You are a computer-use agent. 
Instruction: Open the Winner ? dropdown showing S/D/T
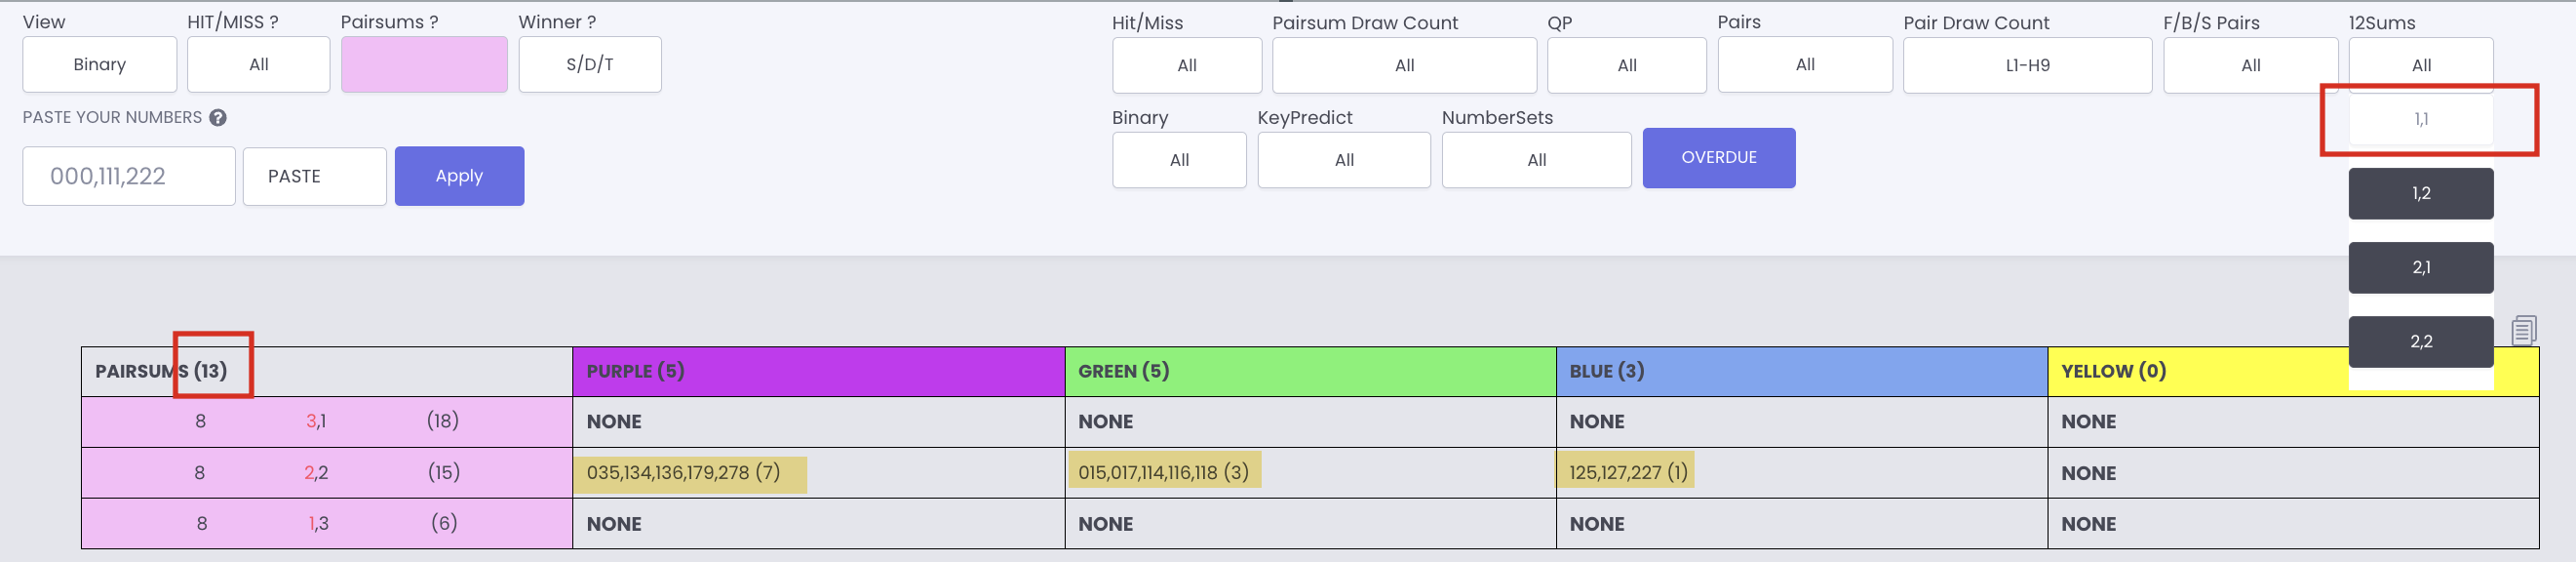coord(590,65)
